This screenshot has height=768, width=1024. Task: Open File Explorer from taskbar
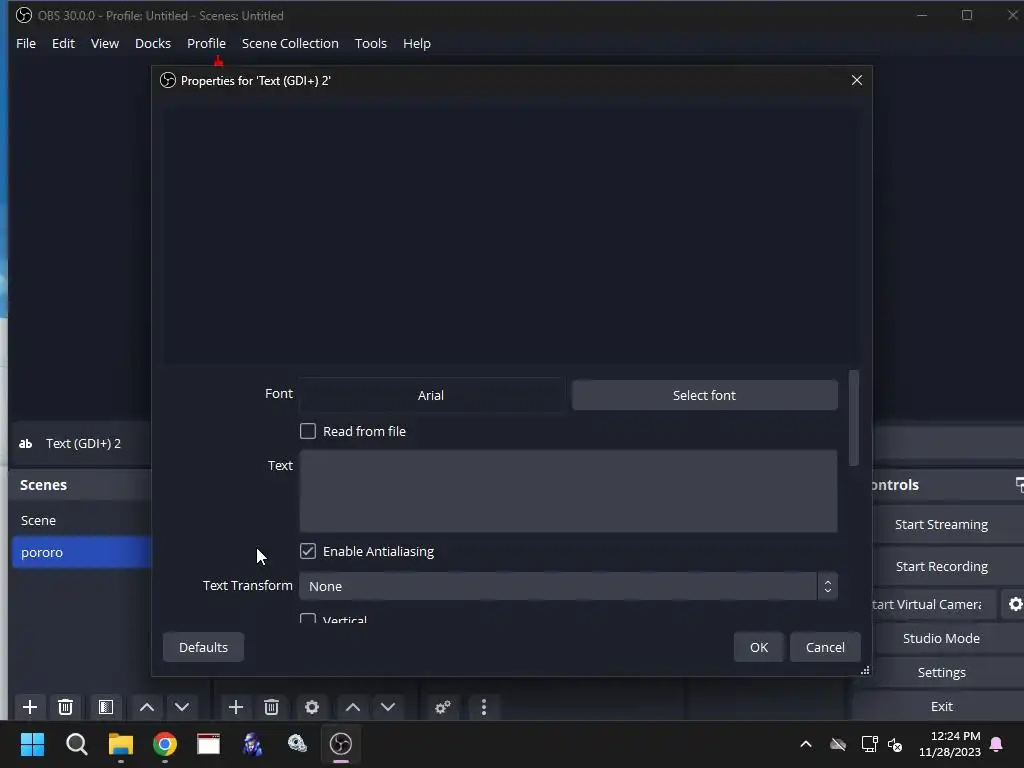(121, 744)
